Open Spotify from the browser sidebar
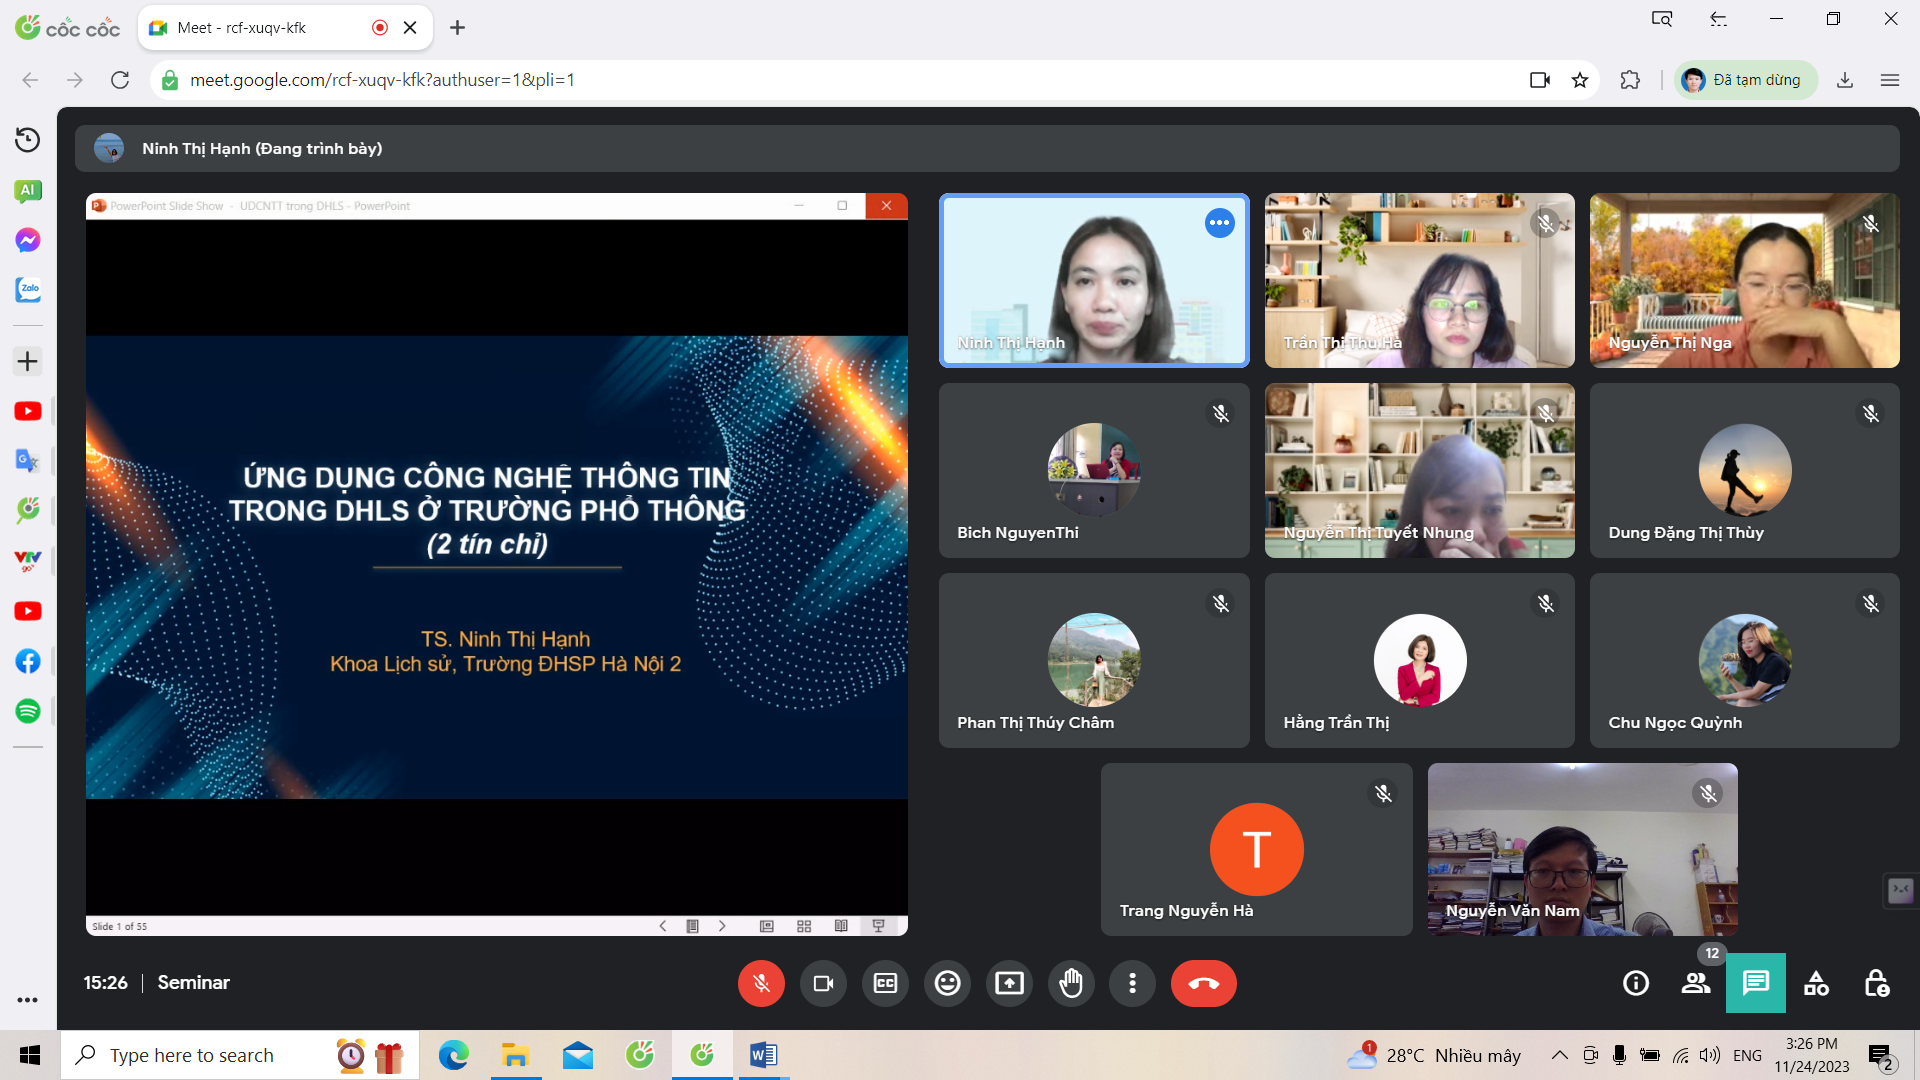 click(x=28, y=711)
